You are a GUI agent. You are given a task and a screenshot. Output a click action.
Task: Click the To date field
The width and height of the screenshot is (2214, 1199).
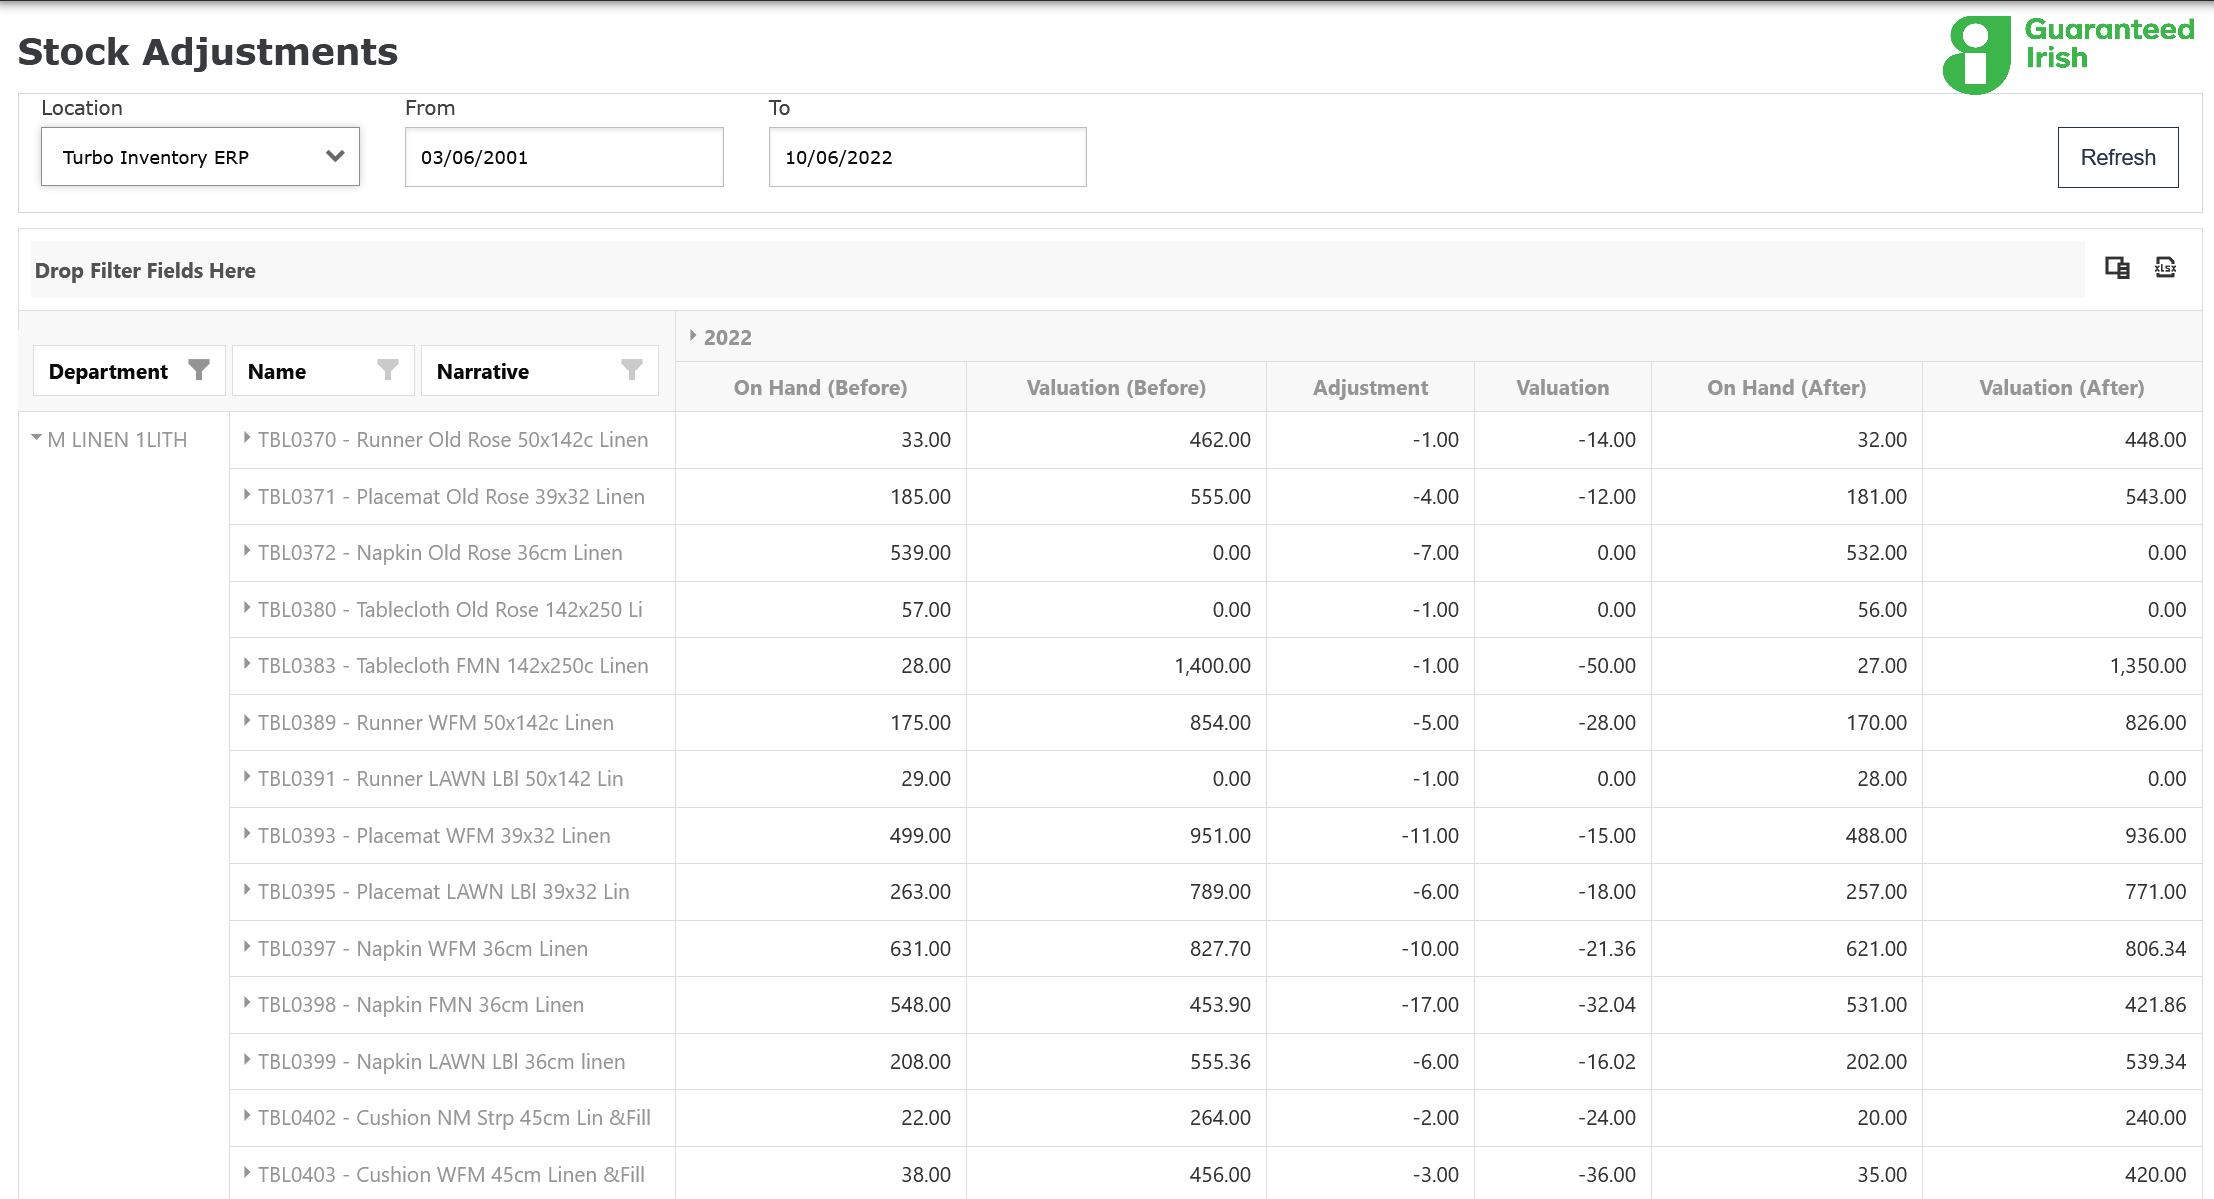(x=926, y=157)
